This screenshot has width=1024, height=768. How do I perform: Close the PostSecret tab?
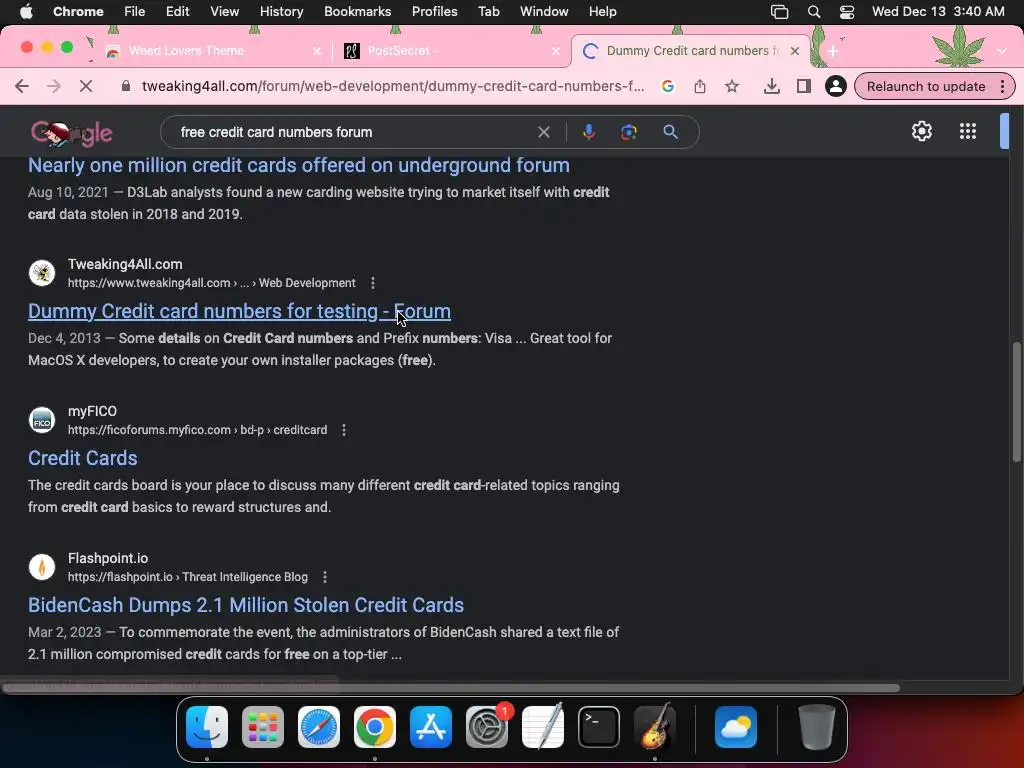tap(556, 51)
